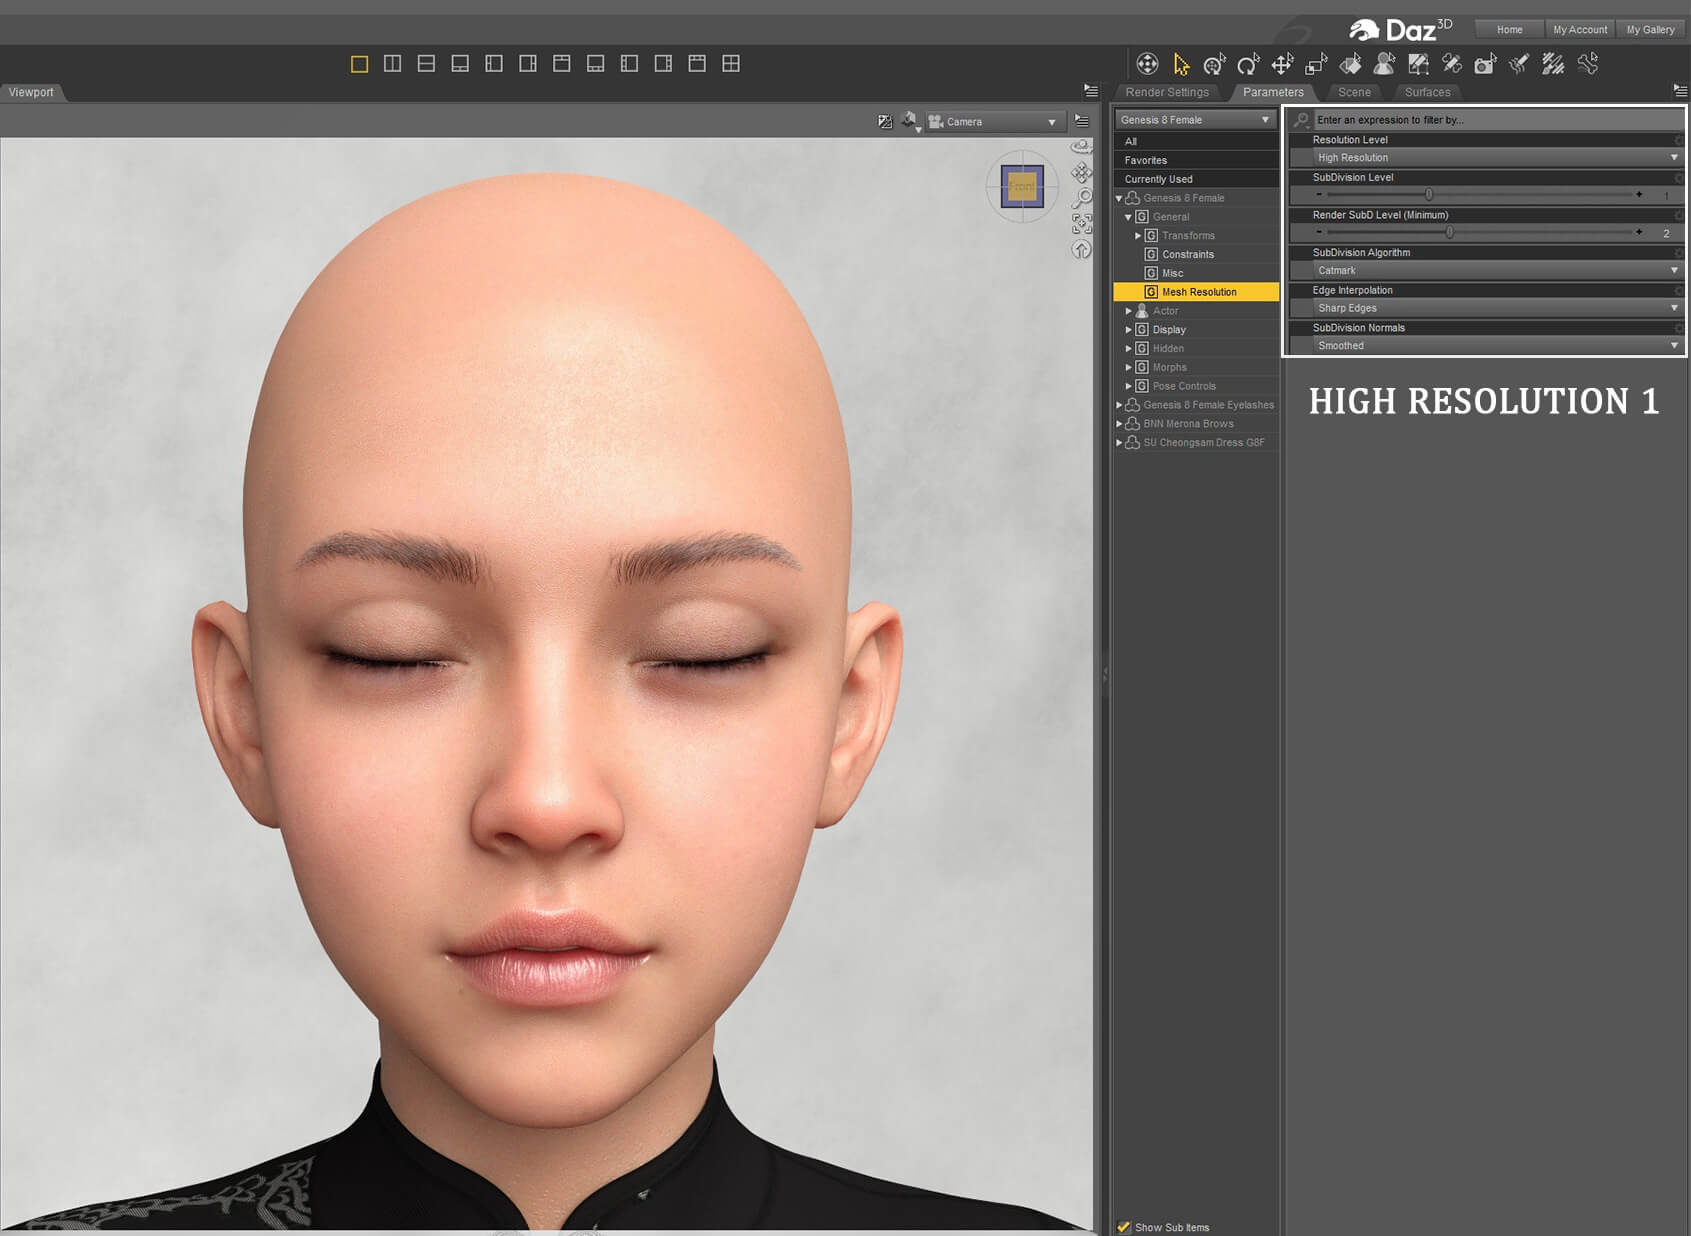Choose four-view viewport layout icon
The width and height of the screenshot is (1691, 1236).
731,64
